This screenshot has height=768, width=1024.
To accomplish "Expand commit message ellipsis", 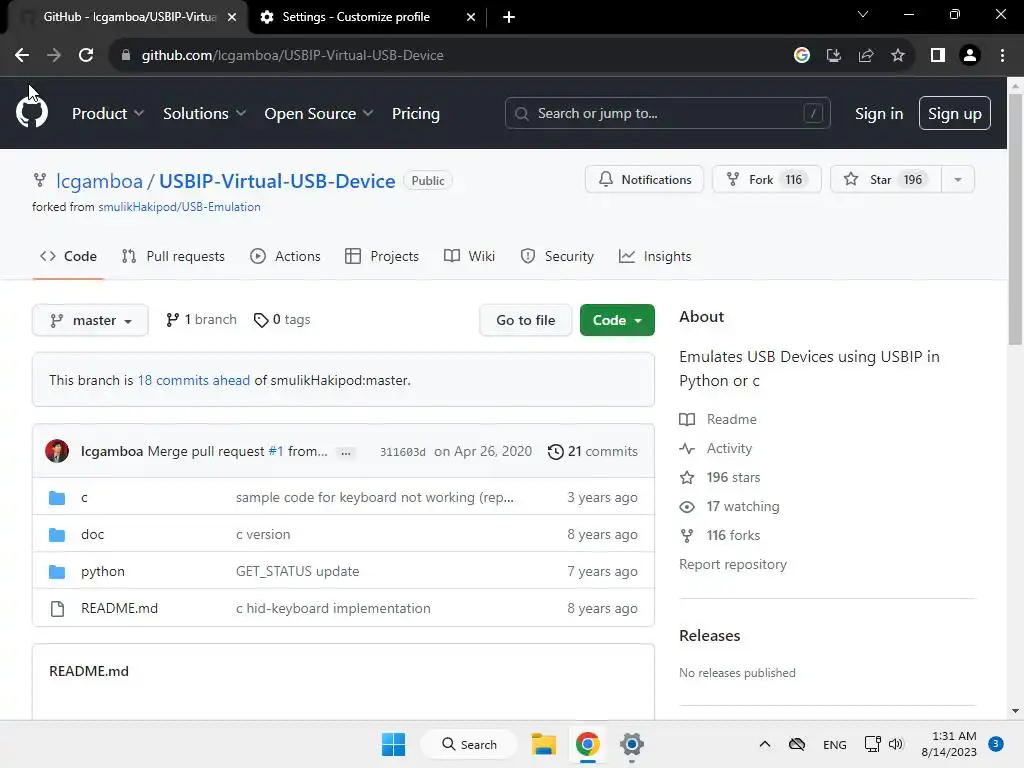I will pyautogui.click(x=345, y=452).
